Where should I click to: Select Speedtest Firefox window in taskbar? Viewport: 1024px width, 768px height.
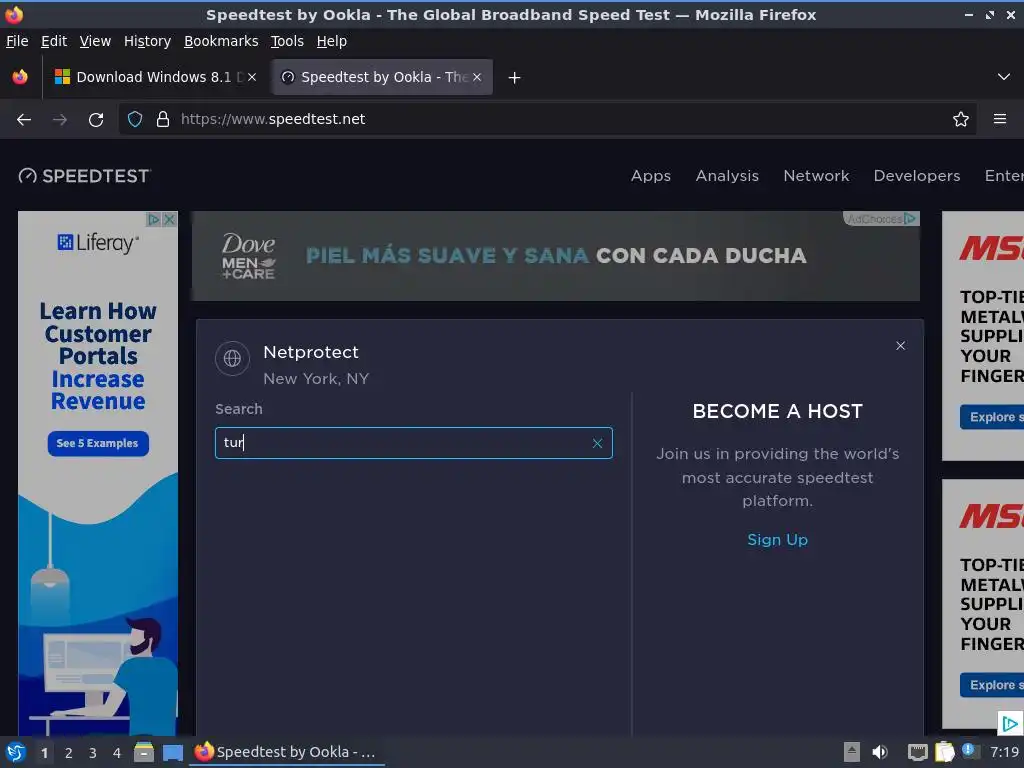[x=287, y=752]
